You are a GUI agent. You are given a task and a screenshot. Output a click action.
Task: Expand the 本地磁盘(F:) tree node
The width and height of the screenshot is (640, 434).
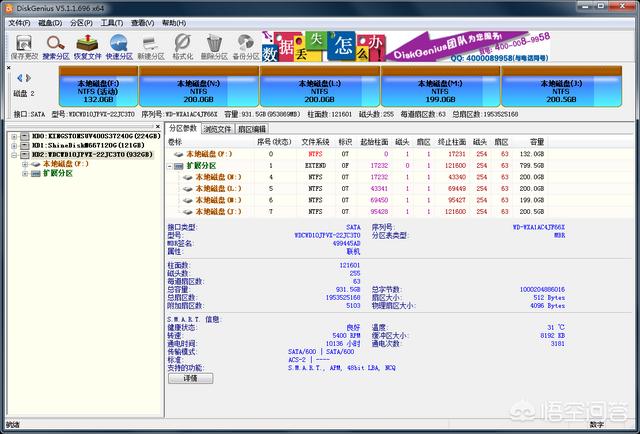click(25, 164)
